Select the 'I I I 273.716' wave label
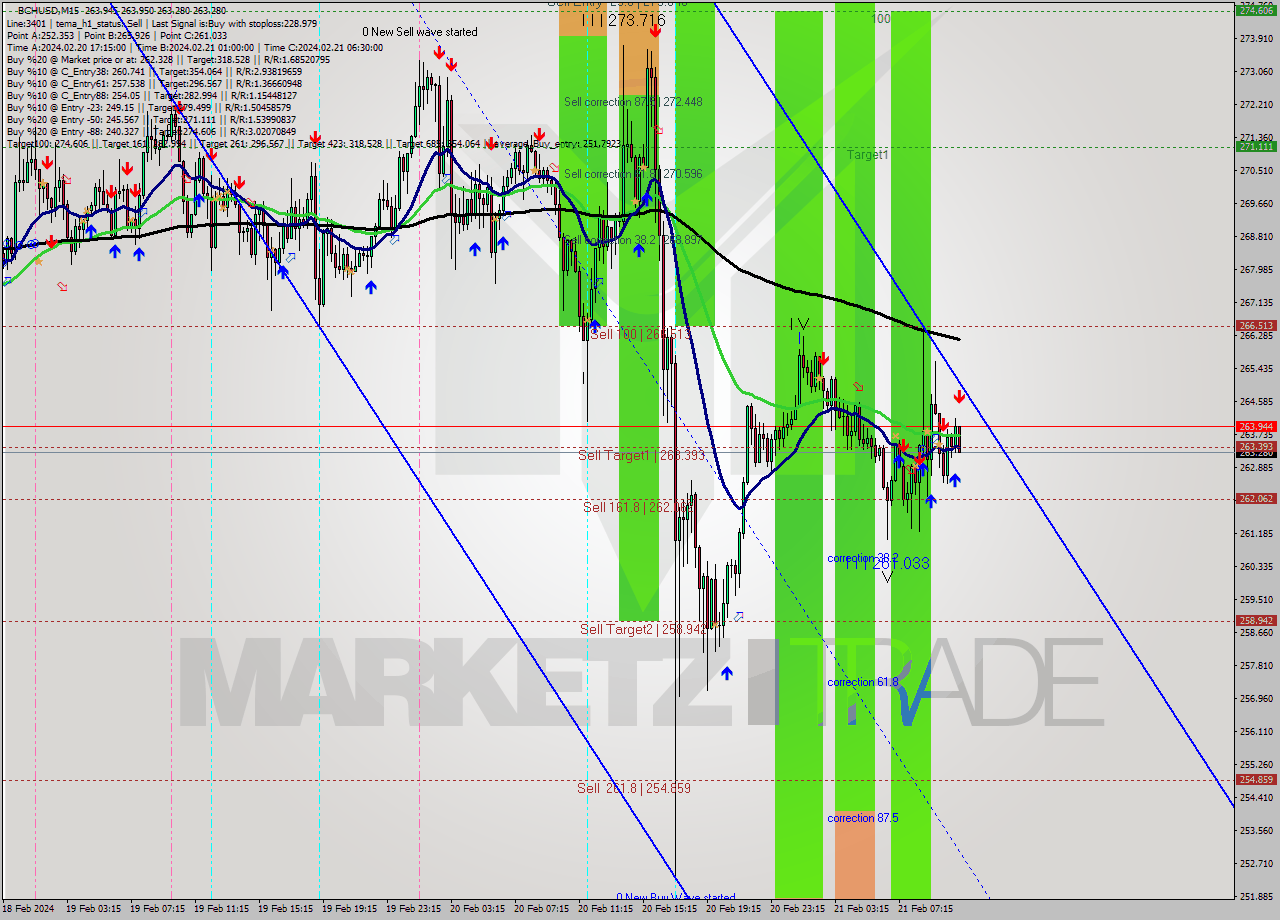This screenshot has width=1280, height=920. tap(623, 20)
